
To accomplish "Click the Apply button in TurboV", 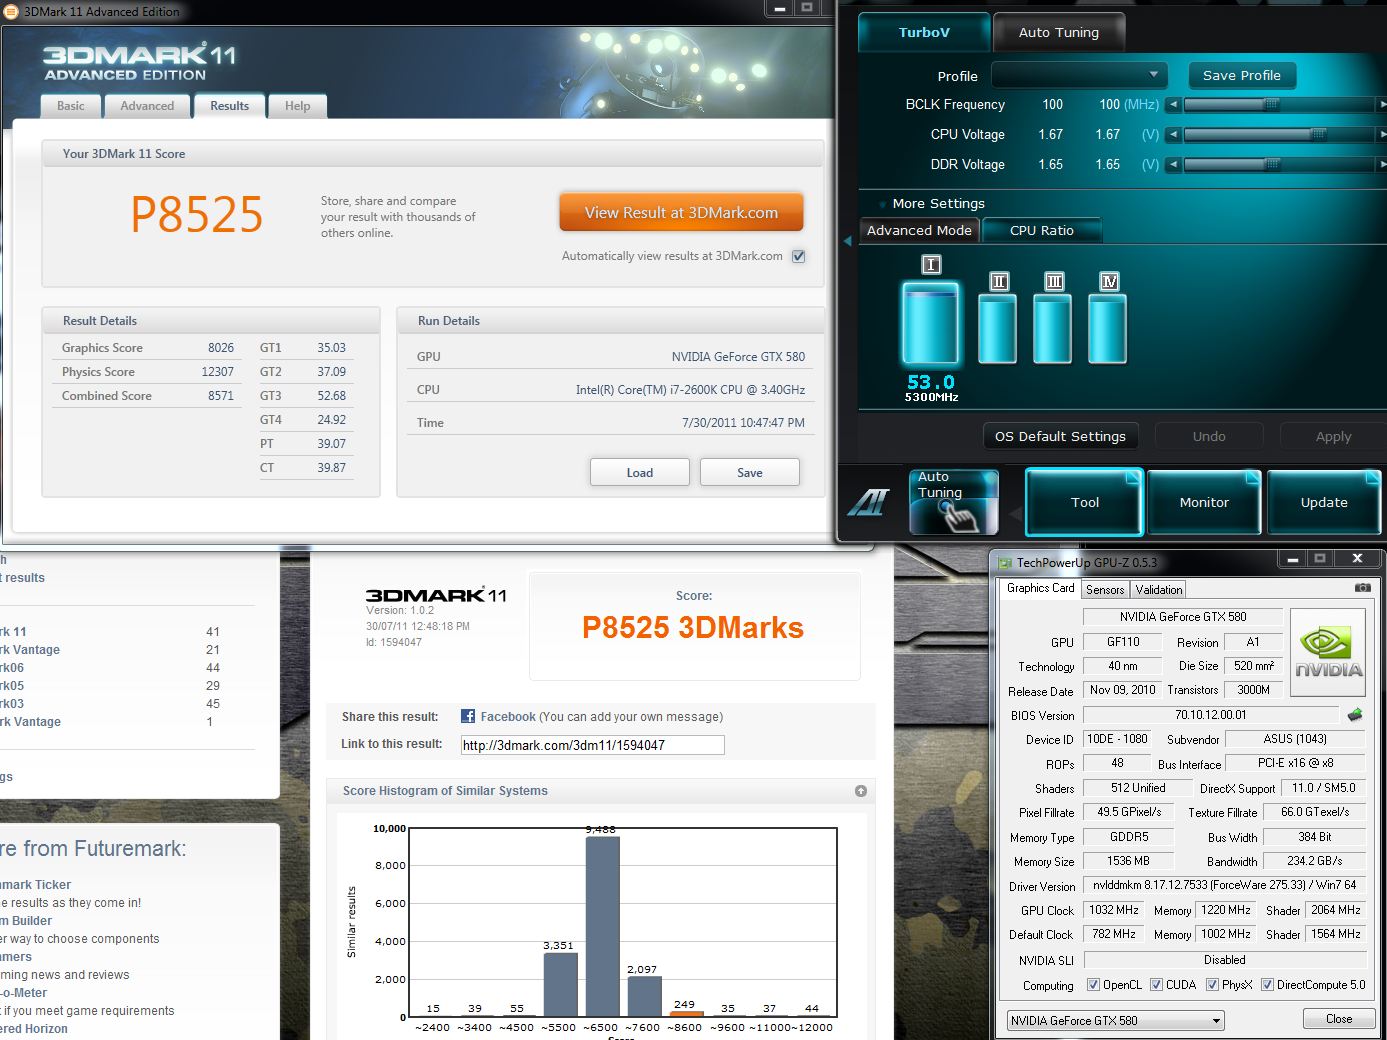I will [x=1333, y=436].
